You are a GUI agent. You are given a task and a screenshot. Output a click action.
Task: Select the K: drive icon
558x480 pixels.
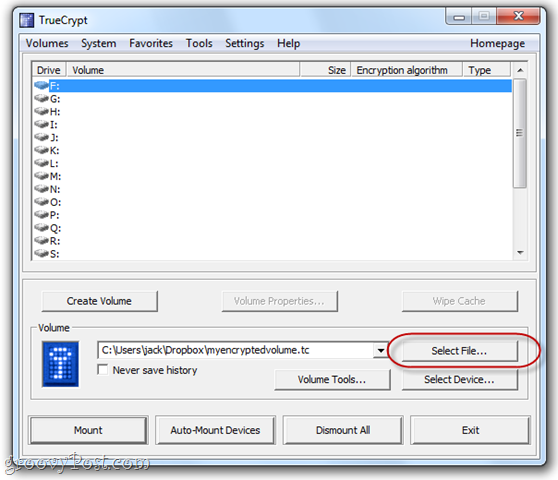41,150
